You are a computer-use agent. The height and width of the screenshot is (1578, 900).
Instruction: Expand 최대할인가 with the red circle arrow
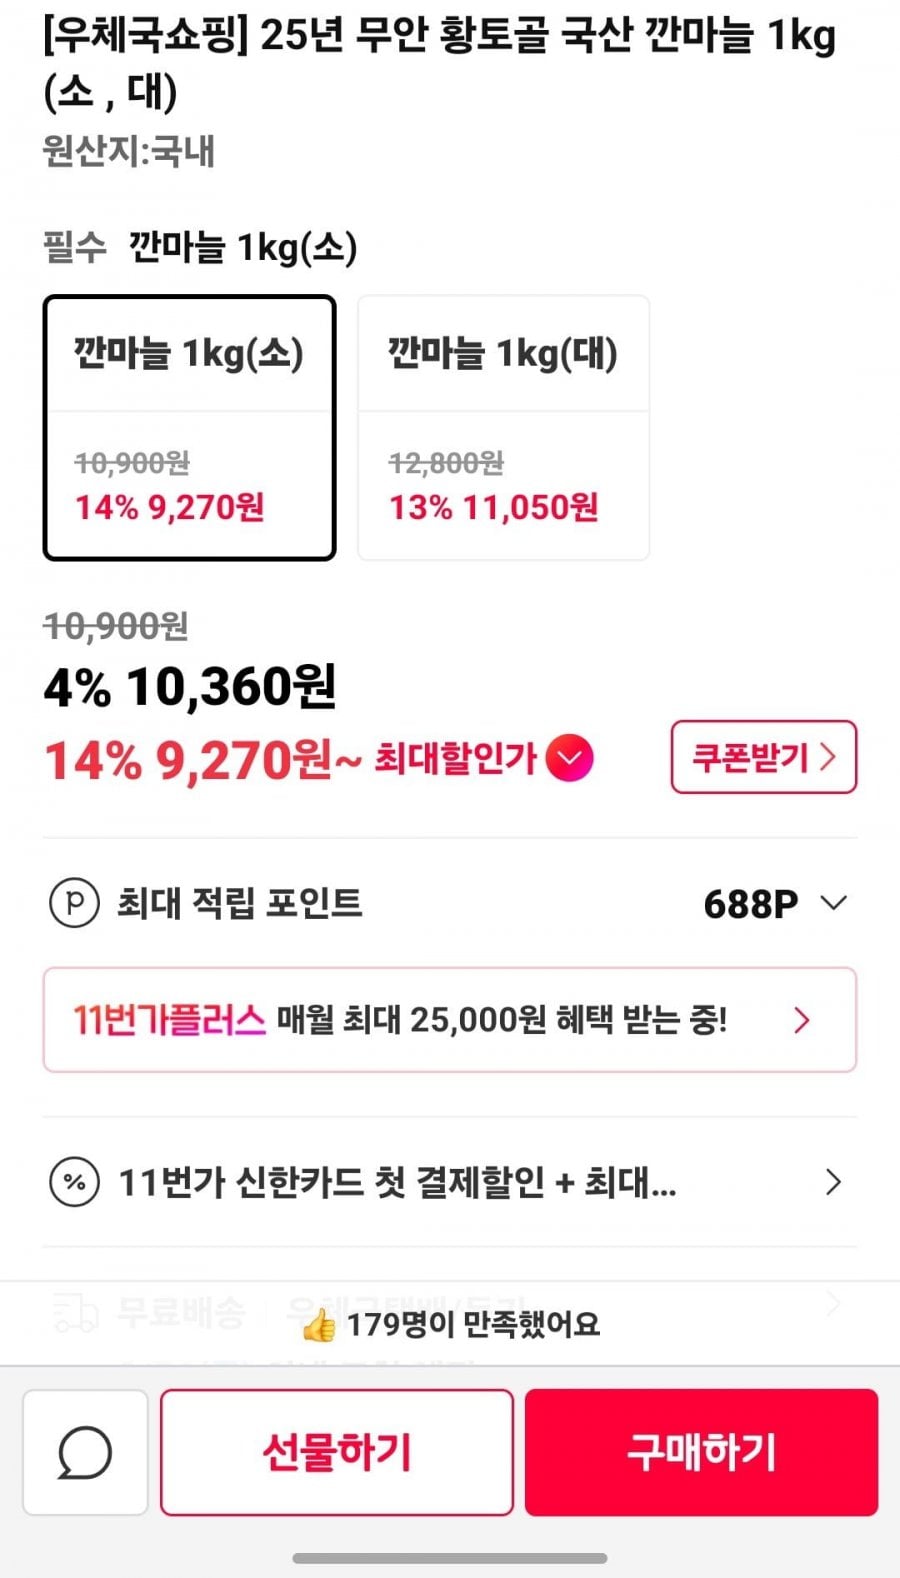pos(570,758)
